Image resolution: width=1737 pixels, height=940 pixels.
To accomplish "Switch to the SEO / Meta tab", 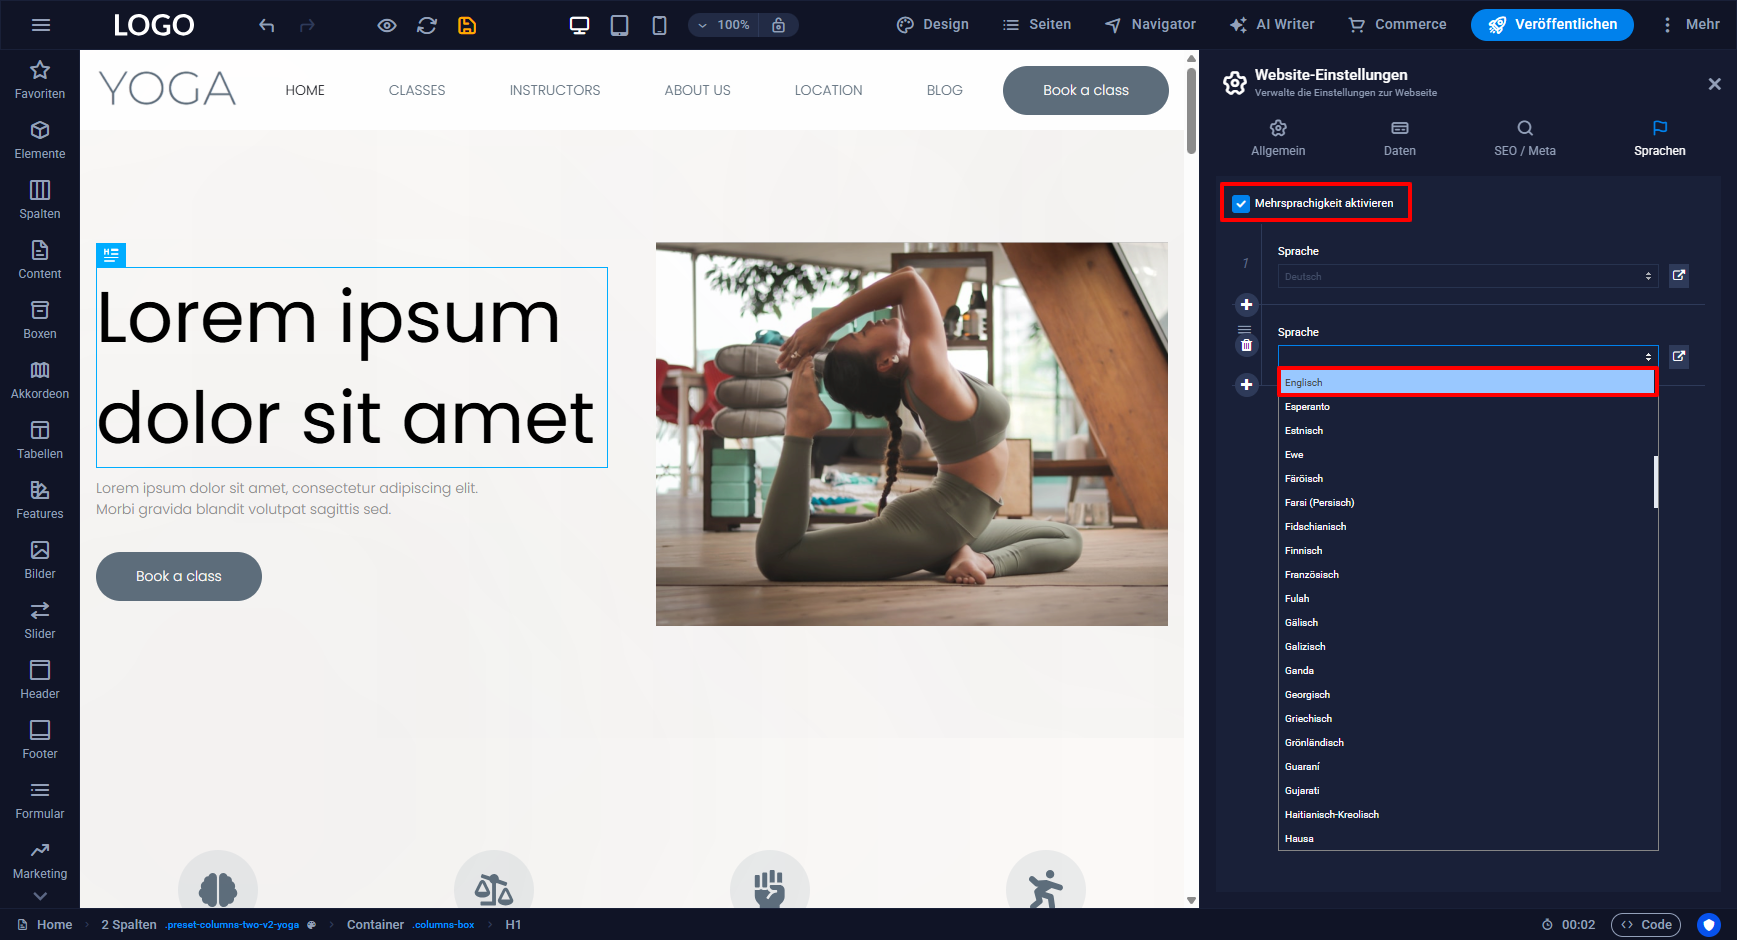I will pyautogui.click(x=1524, y=138).
